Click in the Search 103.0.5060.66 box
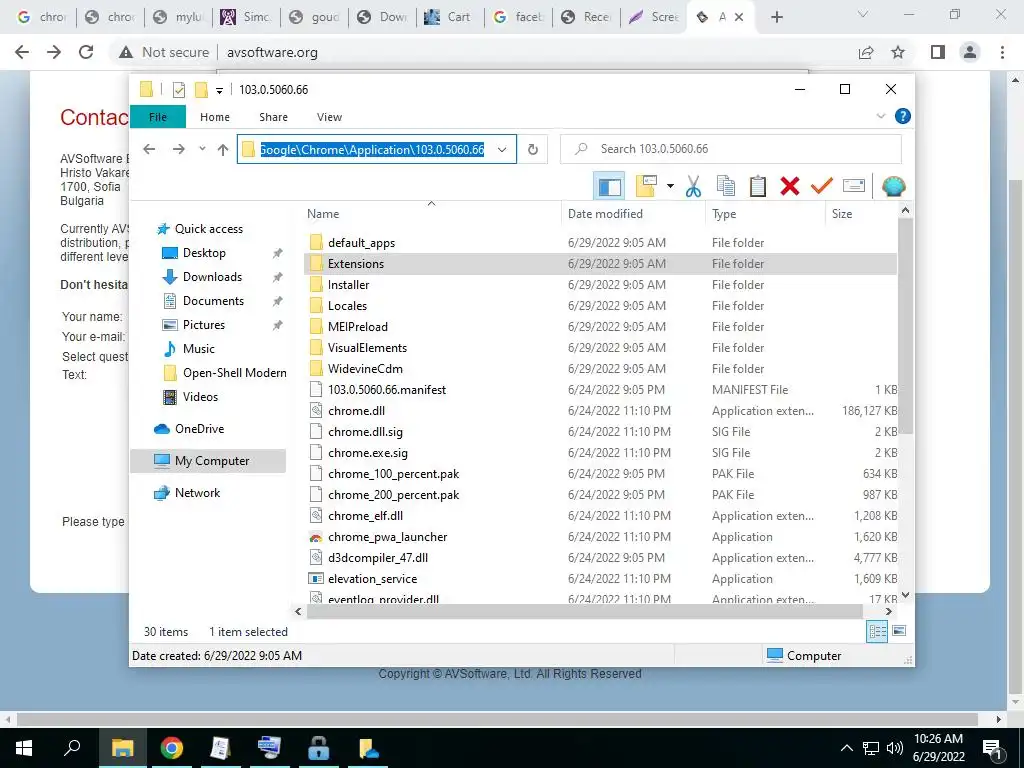The image size is (1024, 768). pos(731,149)
